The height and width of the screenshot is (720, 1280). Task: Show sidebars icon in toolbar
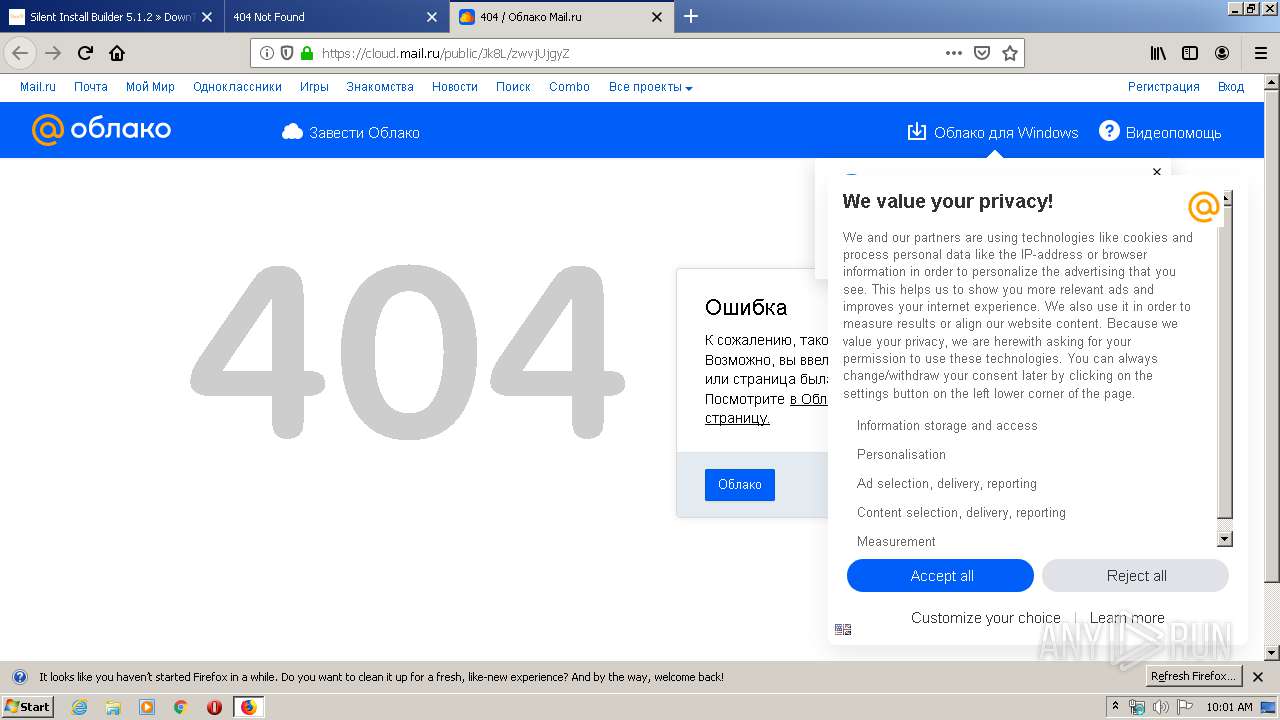1190,53
